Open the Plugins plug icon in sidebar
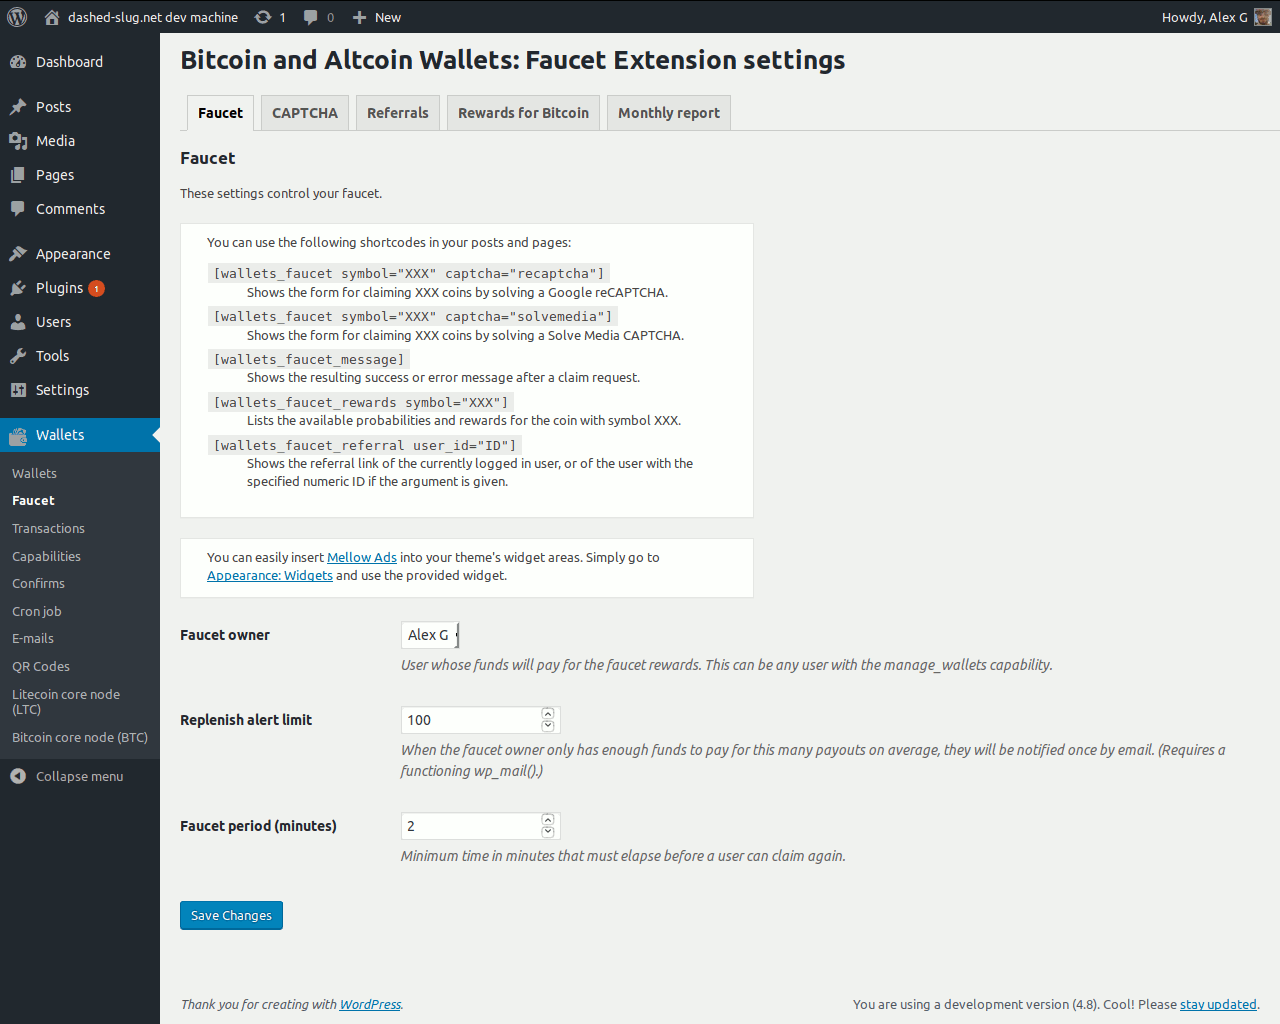Screen dimensions: 1280x1024 coord(18,288)
